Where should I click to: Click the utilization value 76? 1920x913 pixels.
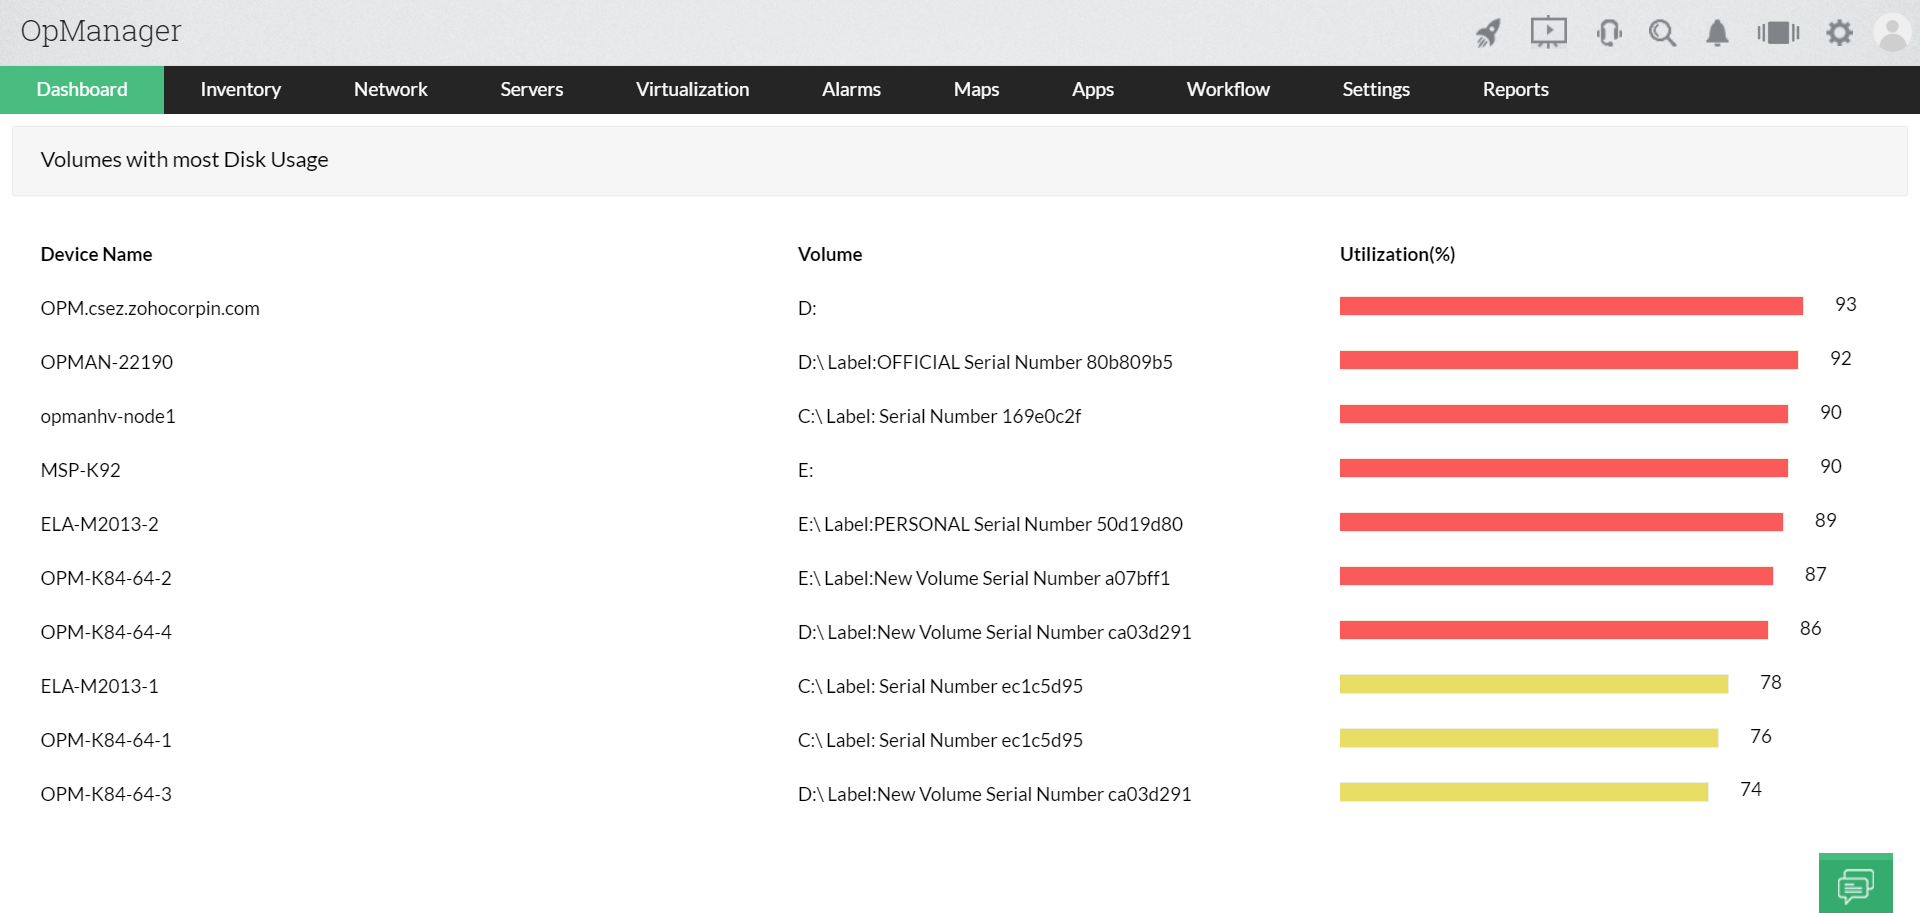(x=1760, y=737)
